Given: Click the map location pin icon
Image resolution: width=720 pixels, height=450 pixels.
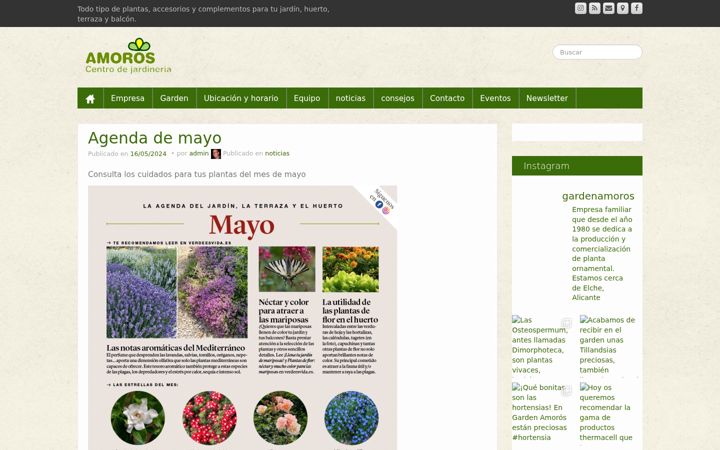Looking at the screenshot, I should pos(623,8).
